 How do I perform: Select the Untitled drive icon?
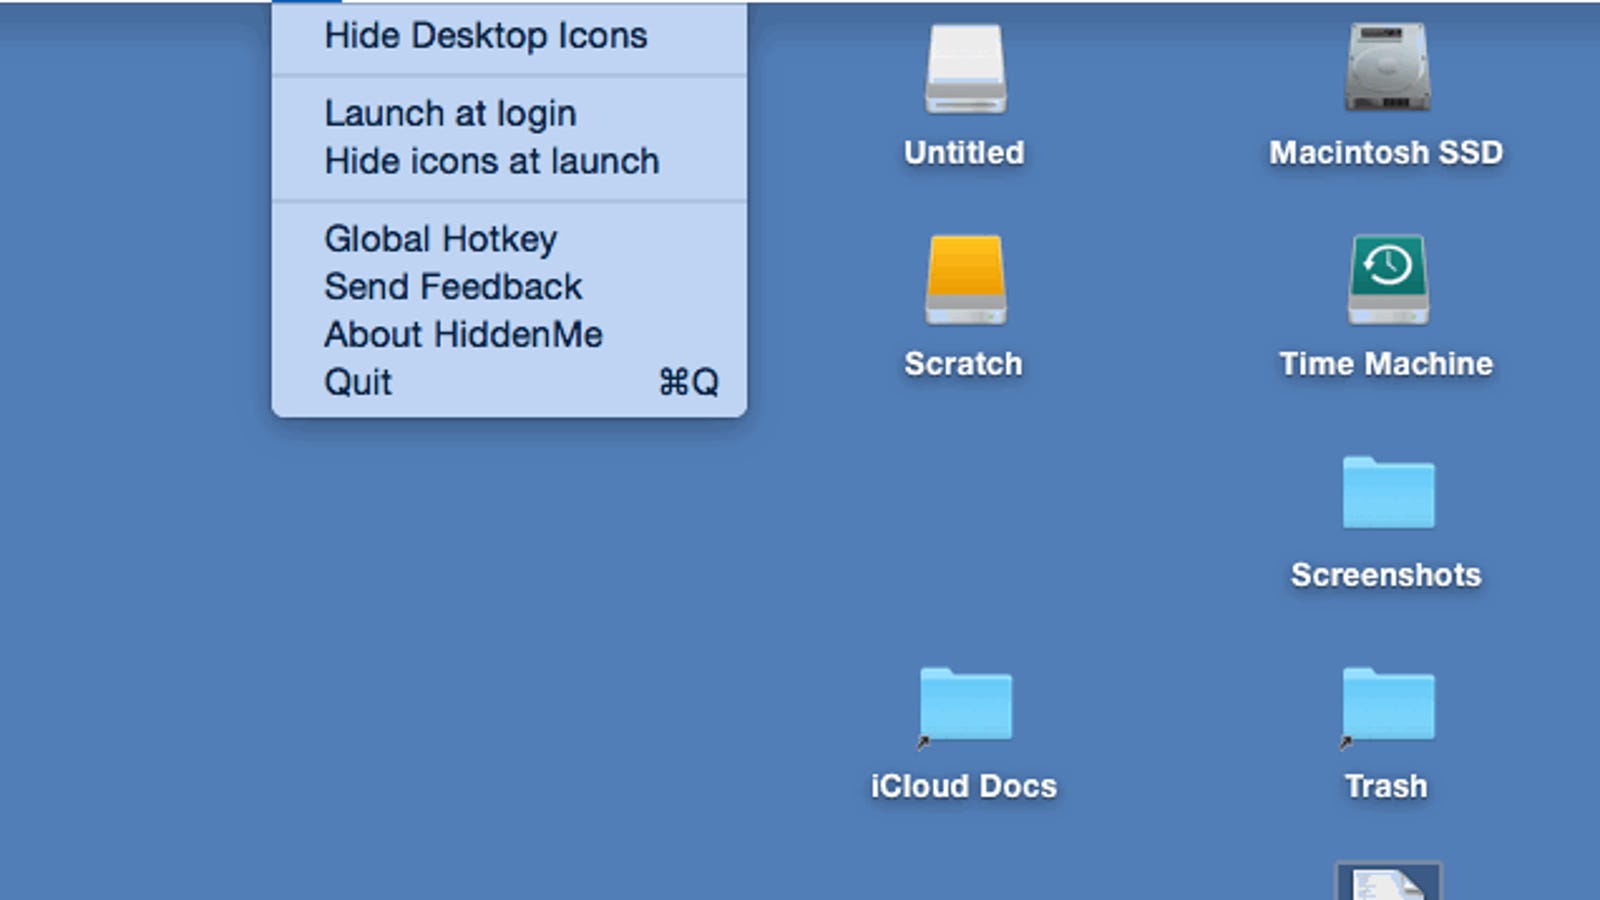pyautogui.click(x=965, y=69)
